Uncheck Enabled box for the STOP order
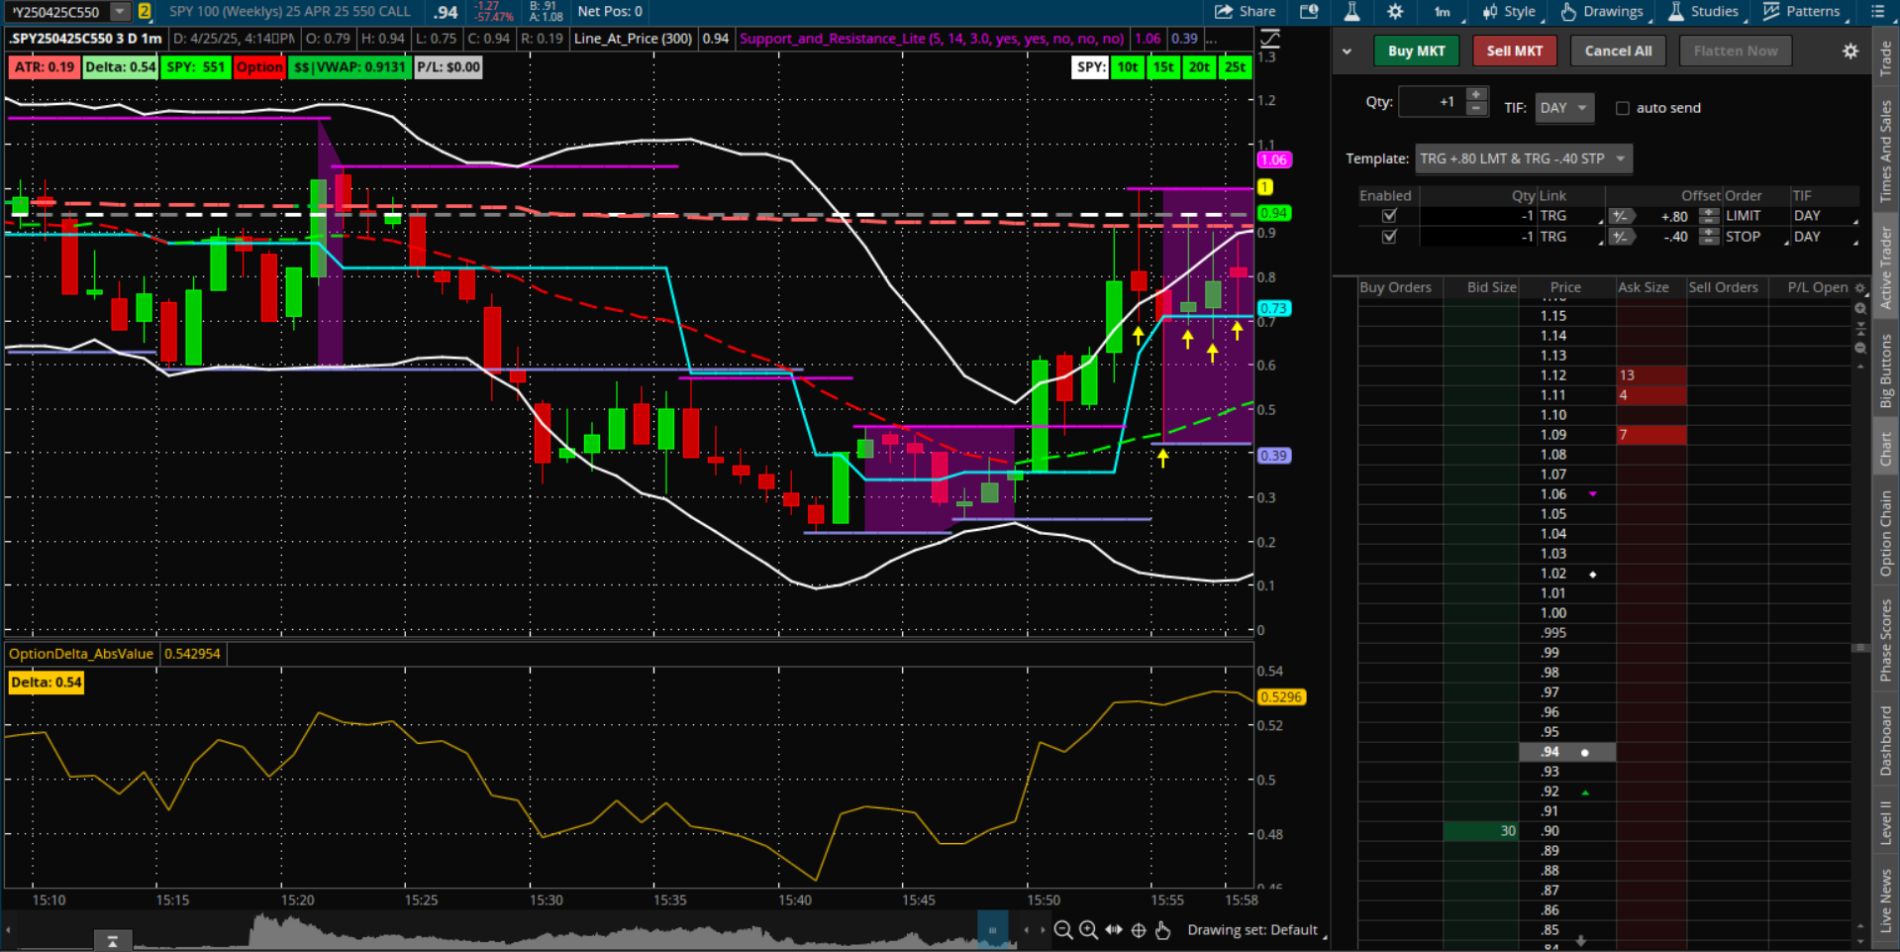Image resolution: width=1900 pixels, height=952 pixels. tap(1389, 237)
